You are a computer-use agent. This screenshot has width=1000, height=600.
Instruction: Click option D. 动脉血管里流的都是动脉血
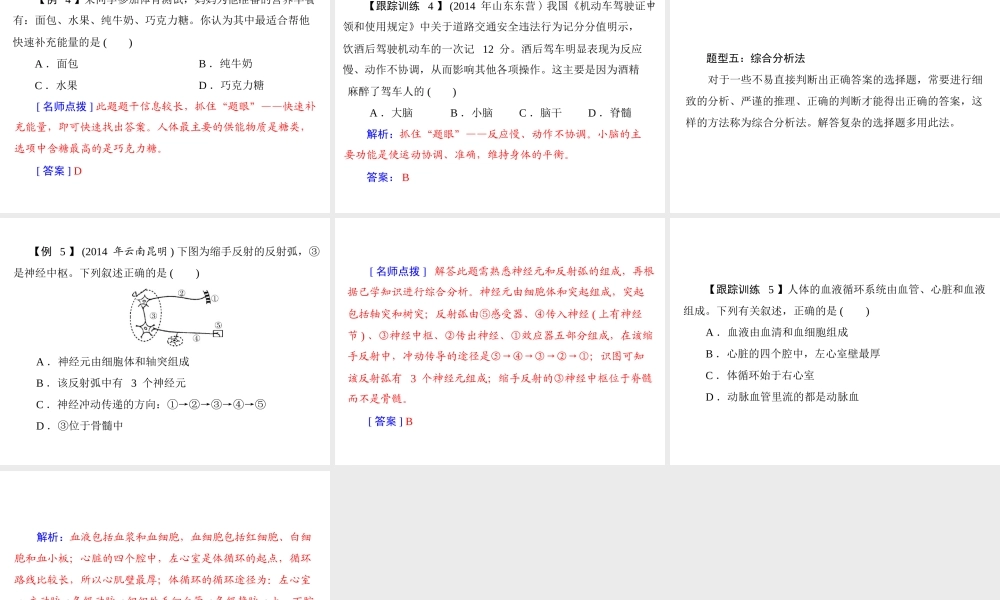pos(782,397)
